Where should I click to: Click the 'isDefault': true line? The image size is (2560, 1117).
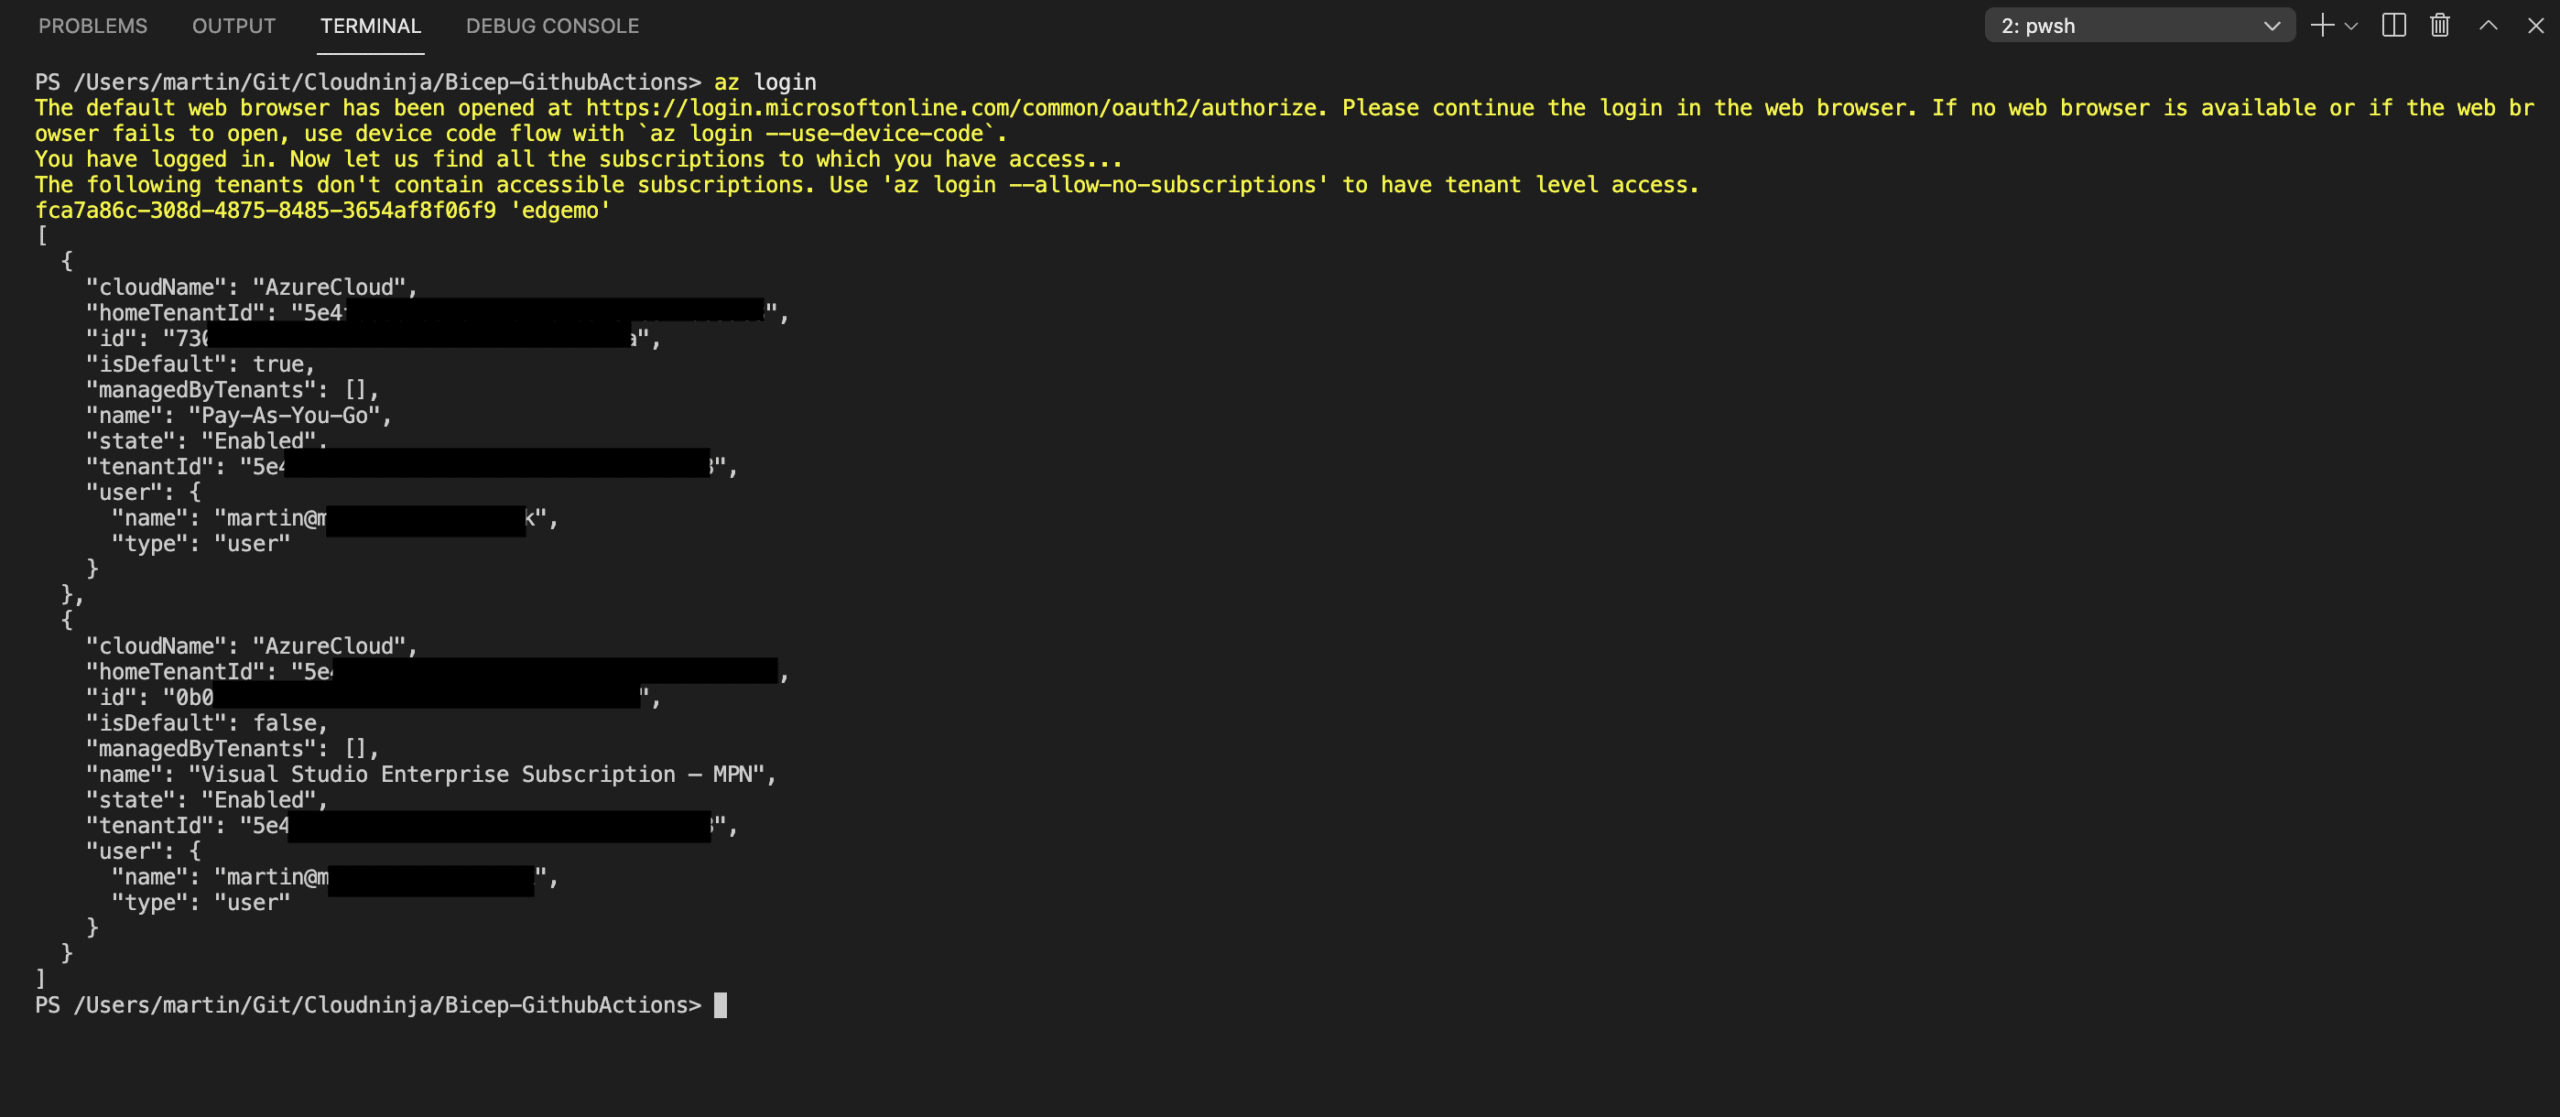[x=200, y=364]
